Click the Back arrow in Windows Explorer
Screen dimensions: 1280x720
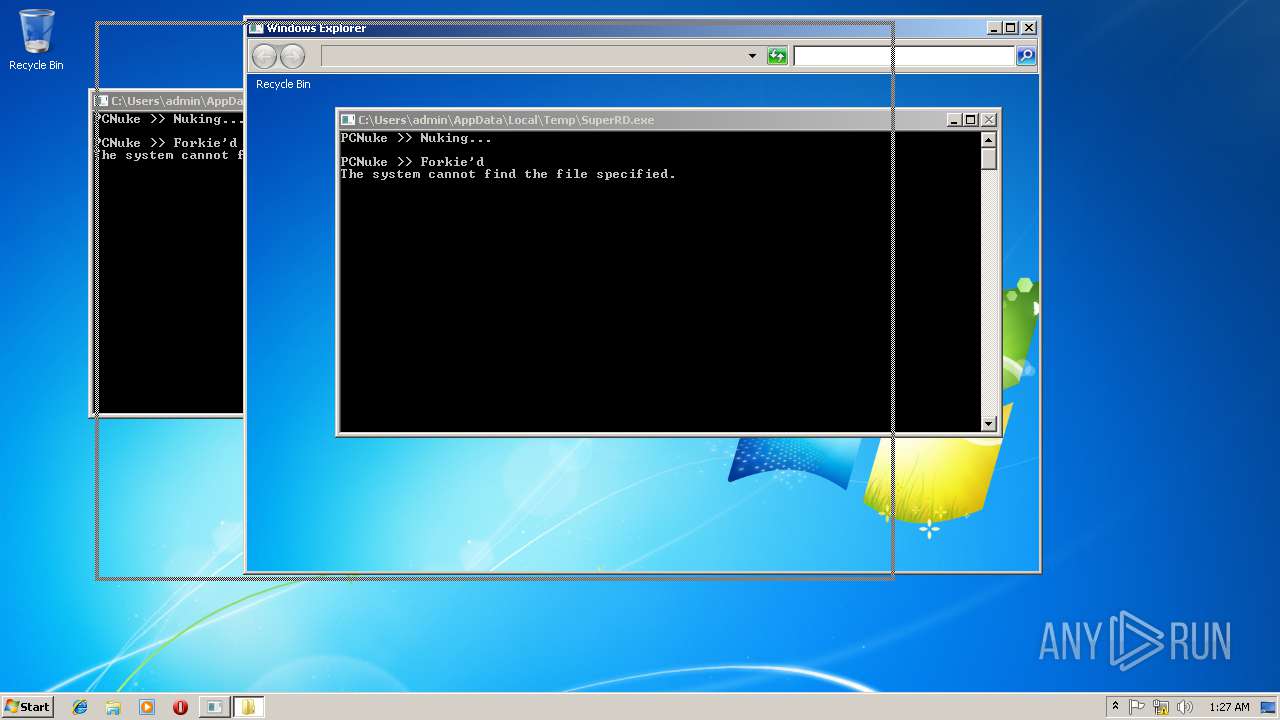click(264, 56)
